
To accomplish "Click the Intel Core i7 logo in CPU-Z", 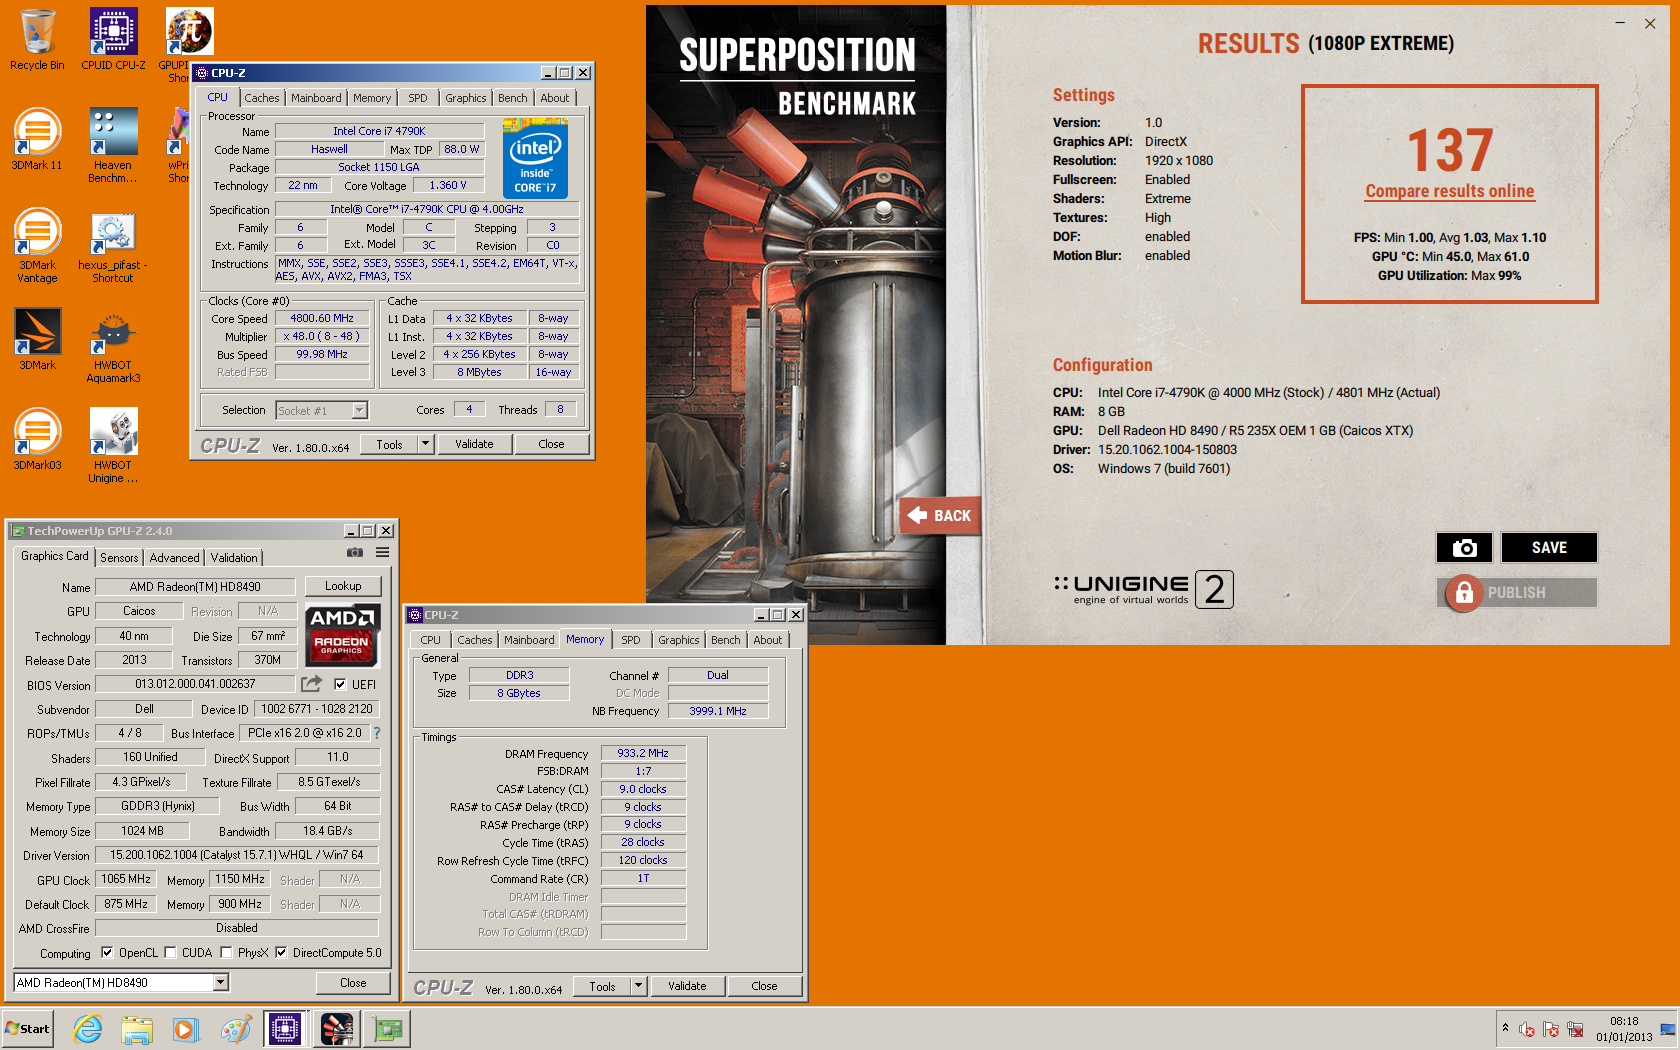I will 535,159.
